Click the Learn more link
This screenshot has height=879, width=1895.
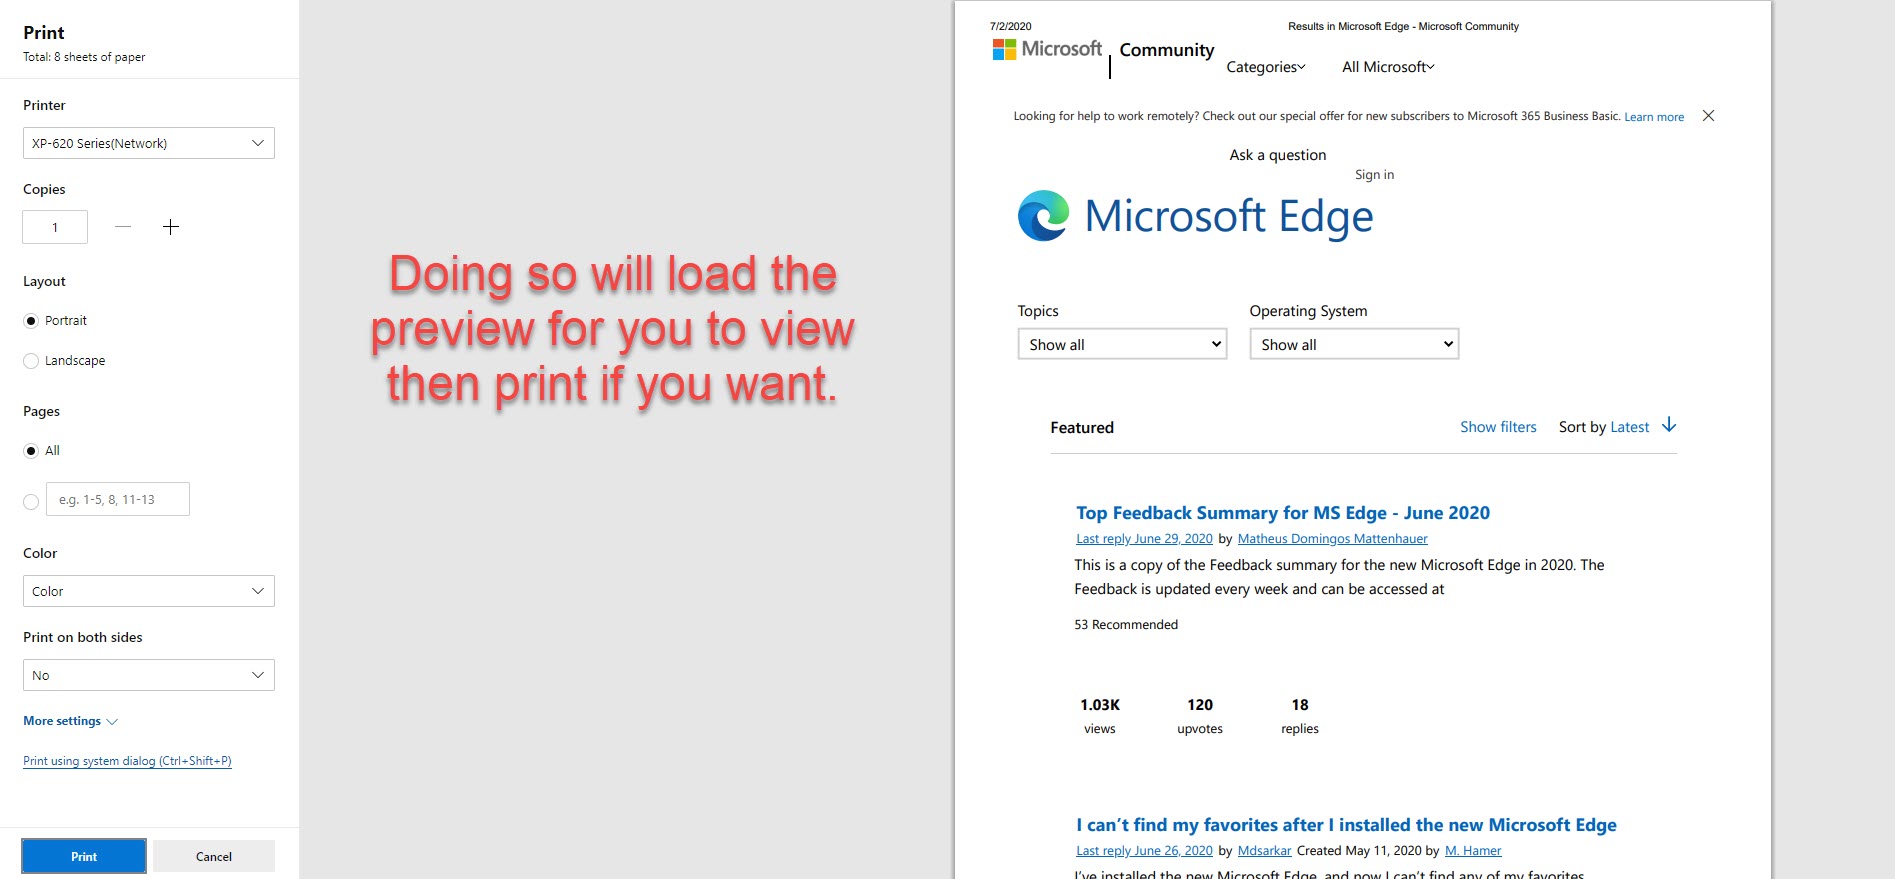pos(1654,117)
